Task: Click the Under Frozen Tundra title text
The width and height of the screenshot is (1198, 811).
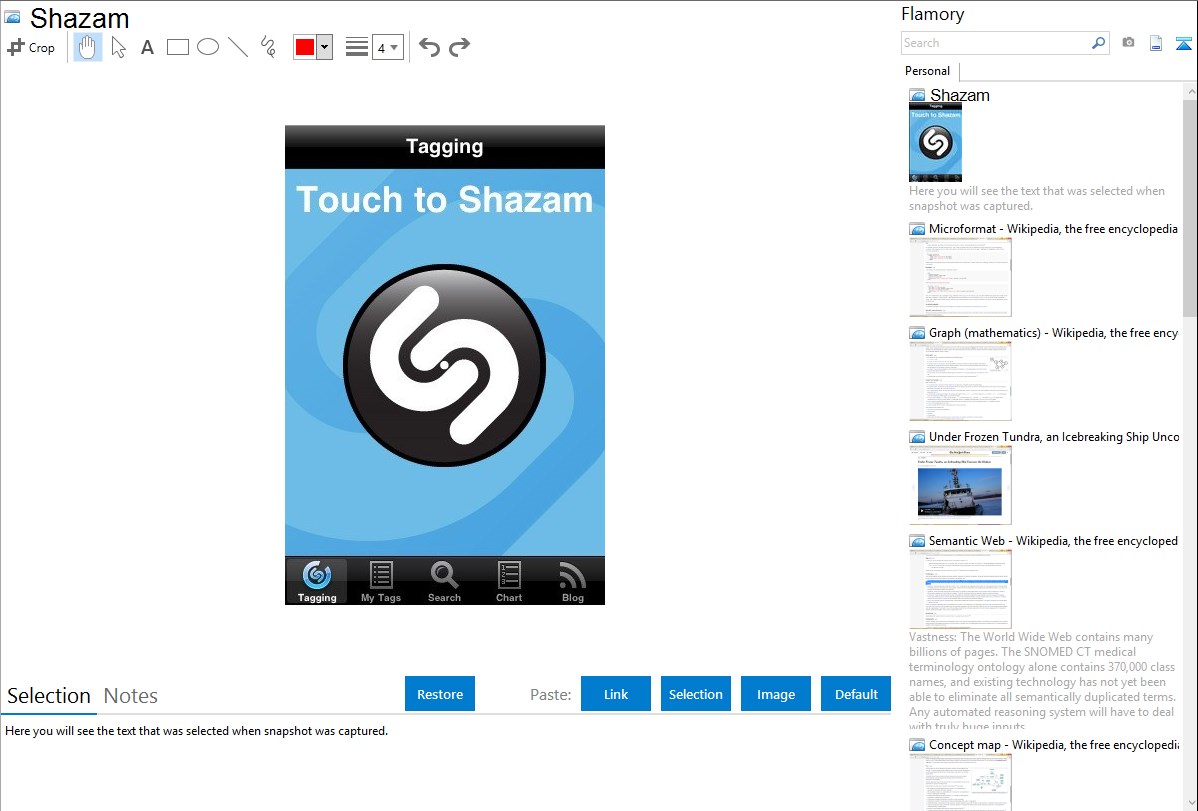Action: (1054, 436)
